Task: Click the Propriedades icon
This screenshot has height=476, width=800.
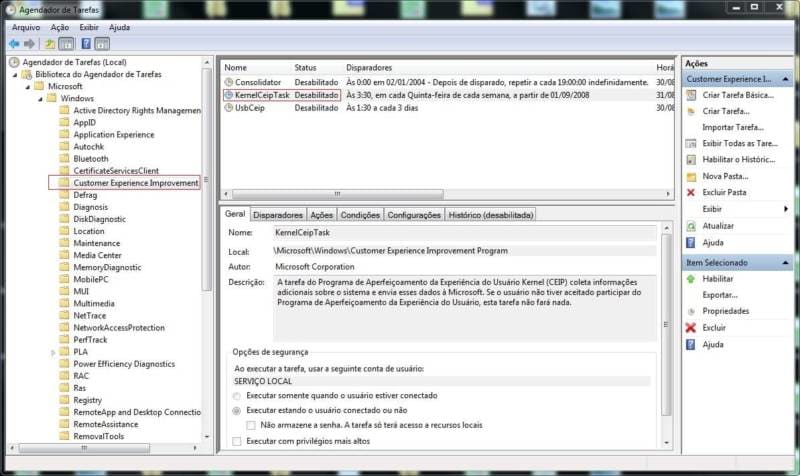Action: tap(691, 311)
